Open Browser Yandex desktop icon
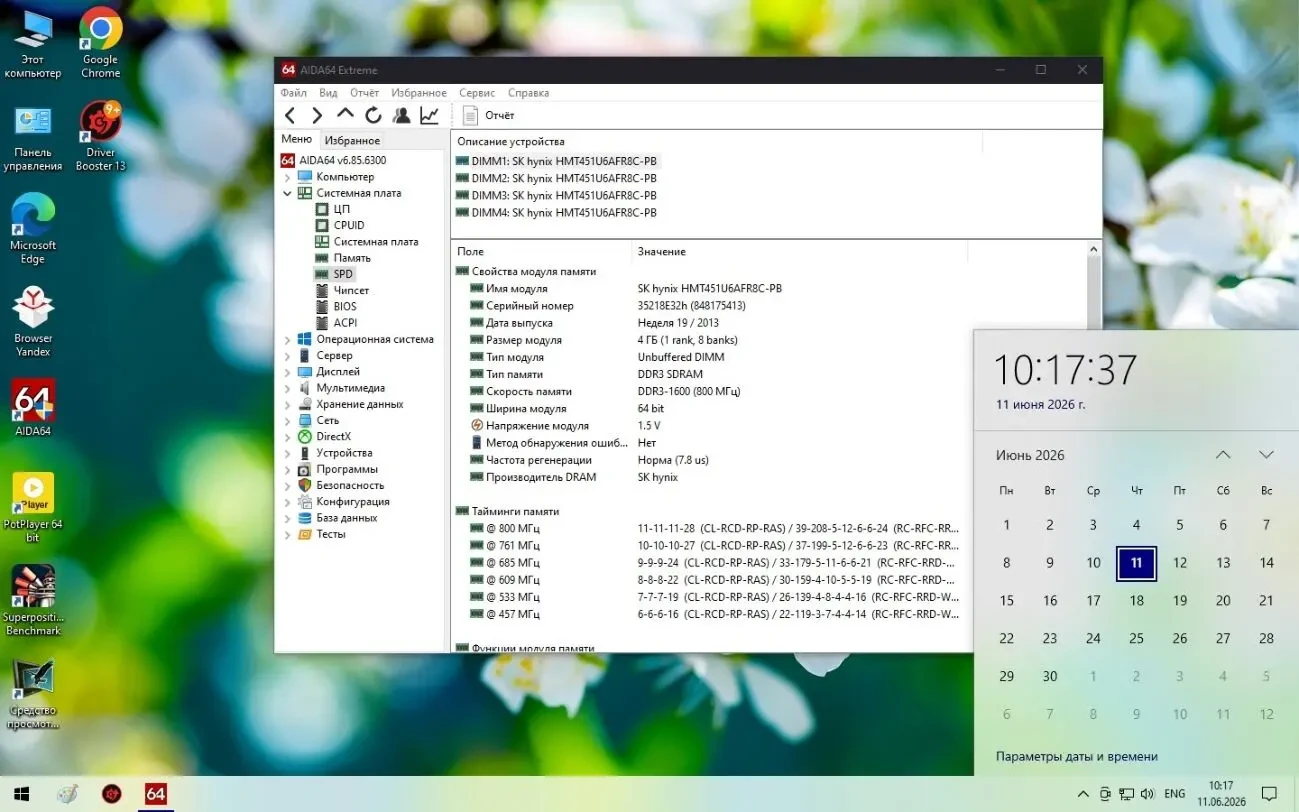The image size is (1299, 812). 33,321
